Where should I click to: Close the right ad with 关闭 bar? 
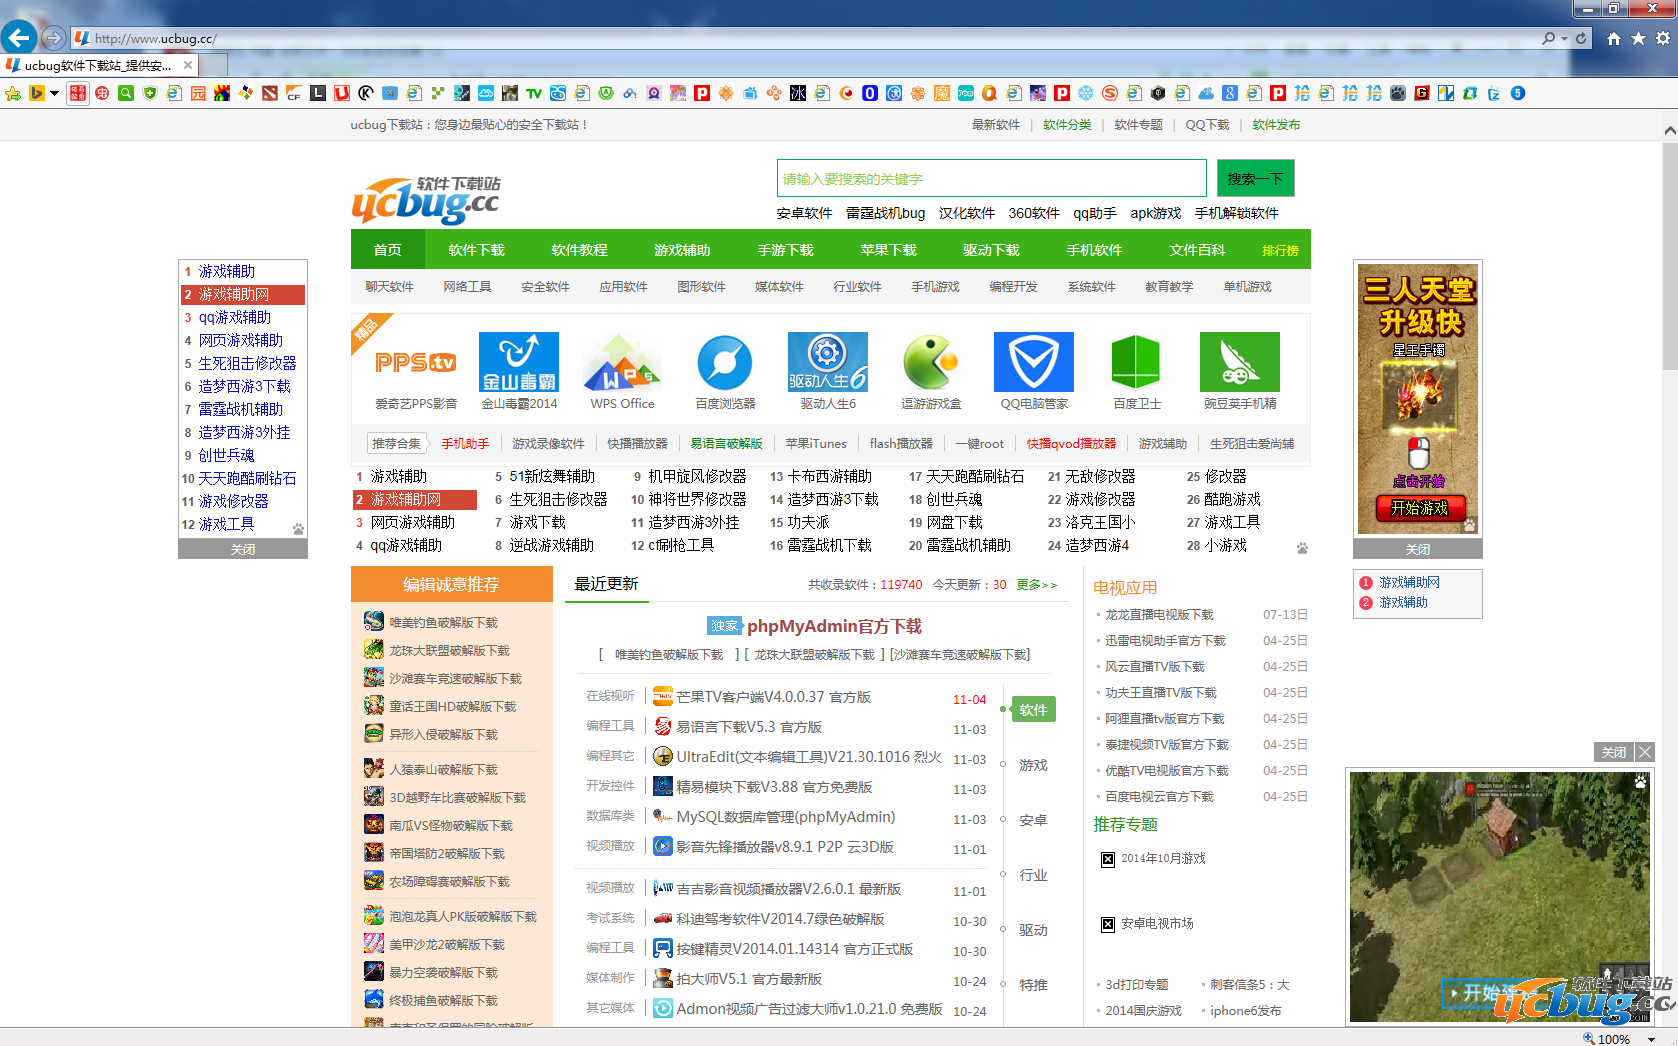(x=1417, y=549)
